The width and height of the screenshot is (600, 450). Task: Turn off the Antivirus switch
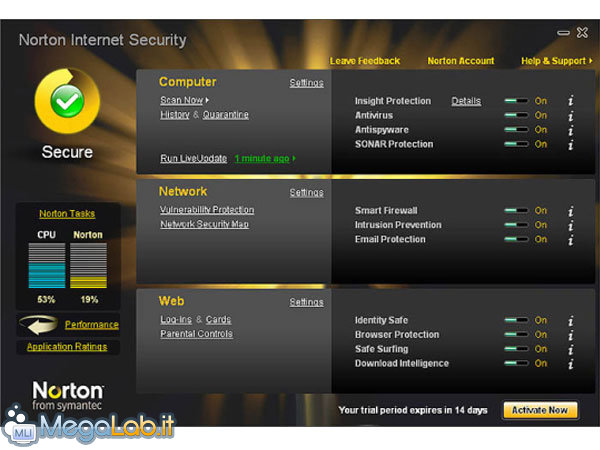pos(516,115)
